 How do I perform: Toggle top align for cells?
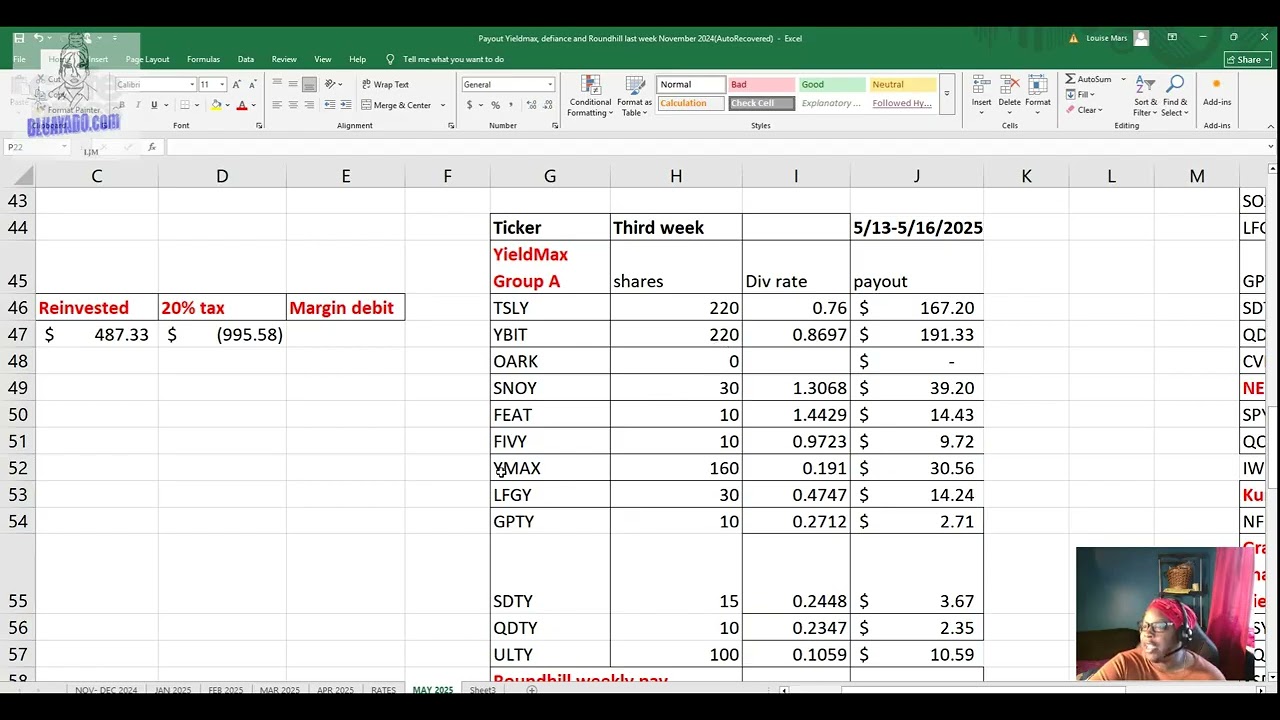click(278, 84)
